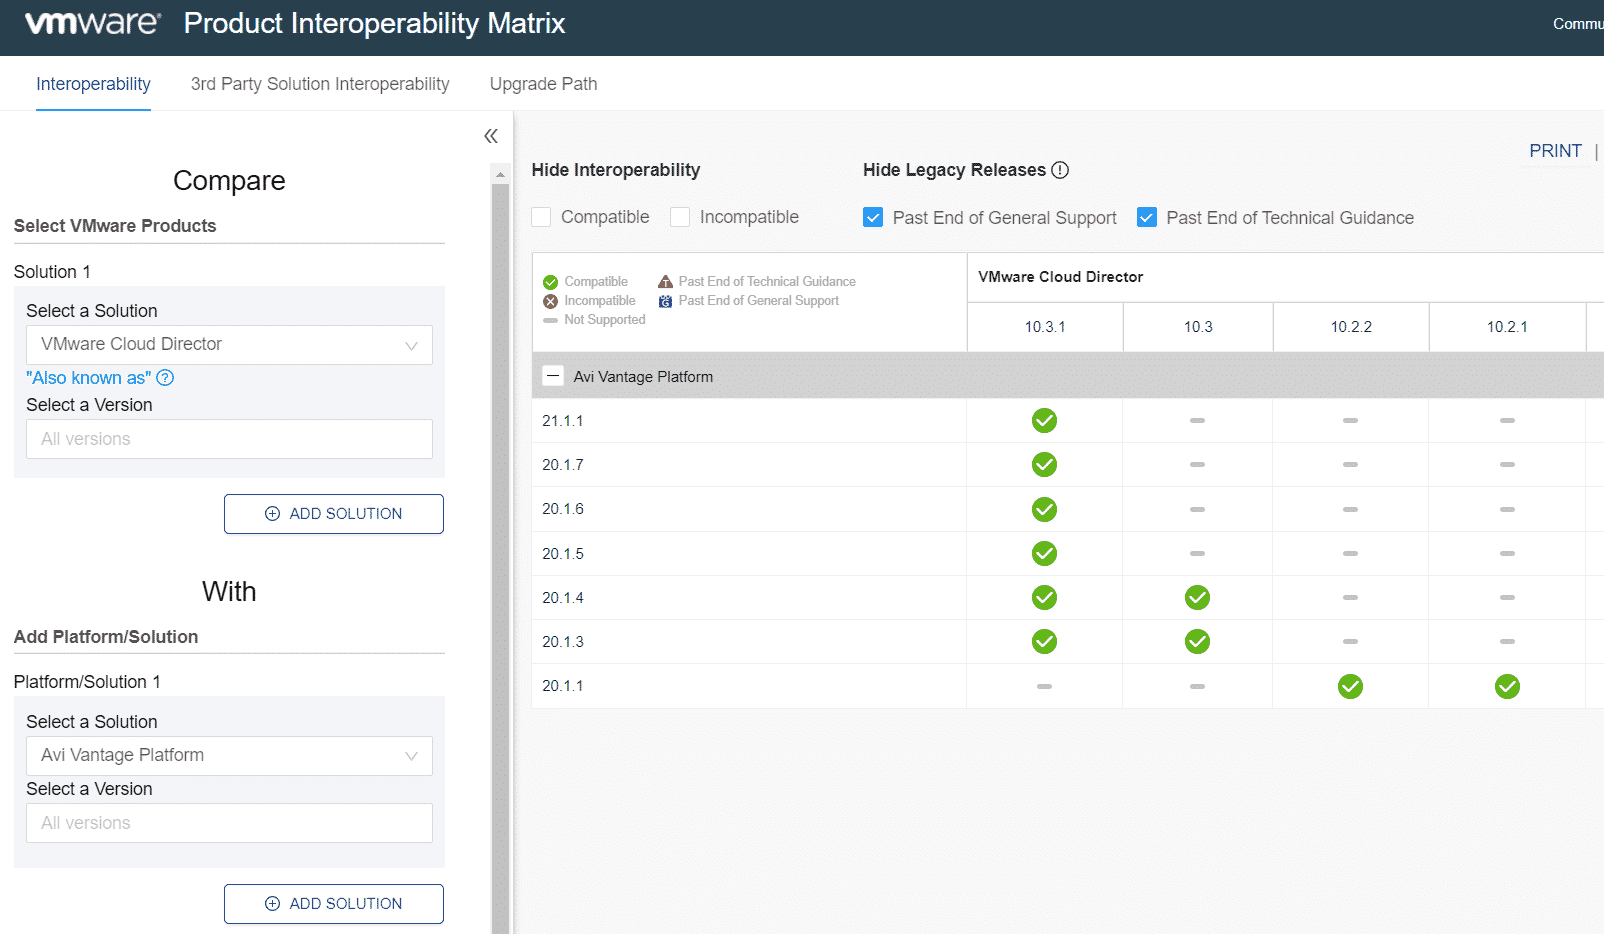The image size is (1604, 934).
Task: Click compatible checkmark for 20.1.1 under 10.2.1
Action: coord(1507,686)
